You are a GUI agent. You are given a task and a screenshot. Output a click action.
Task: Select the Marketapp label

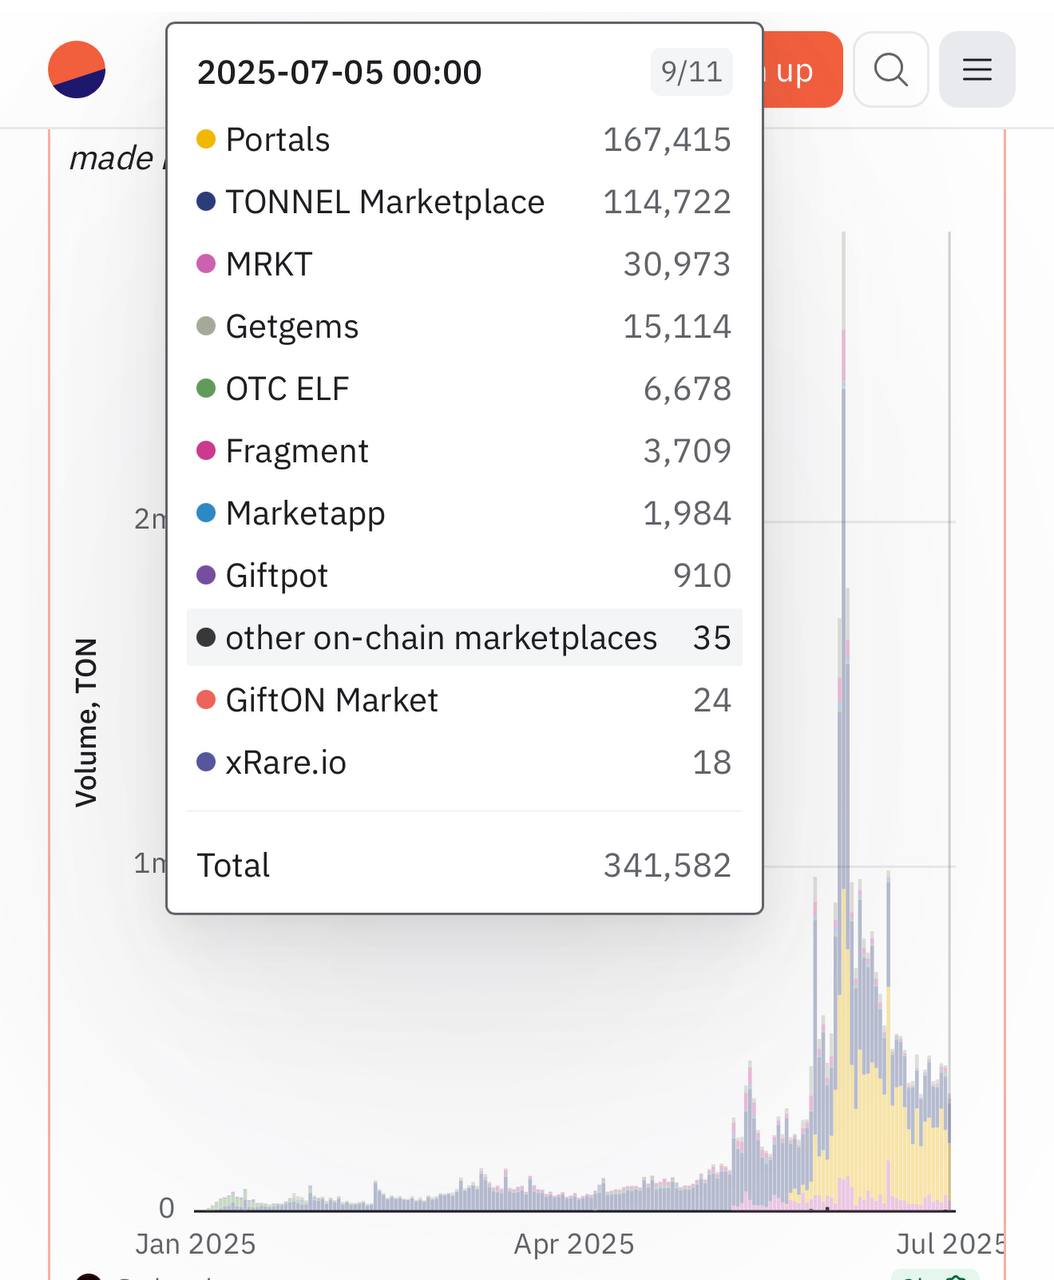tap(305, 514)
